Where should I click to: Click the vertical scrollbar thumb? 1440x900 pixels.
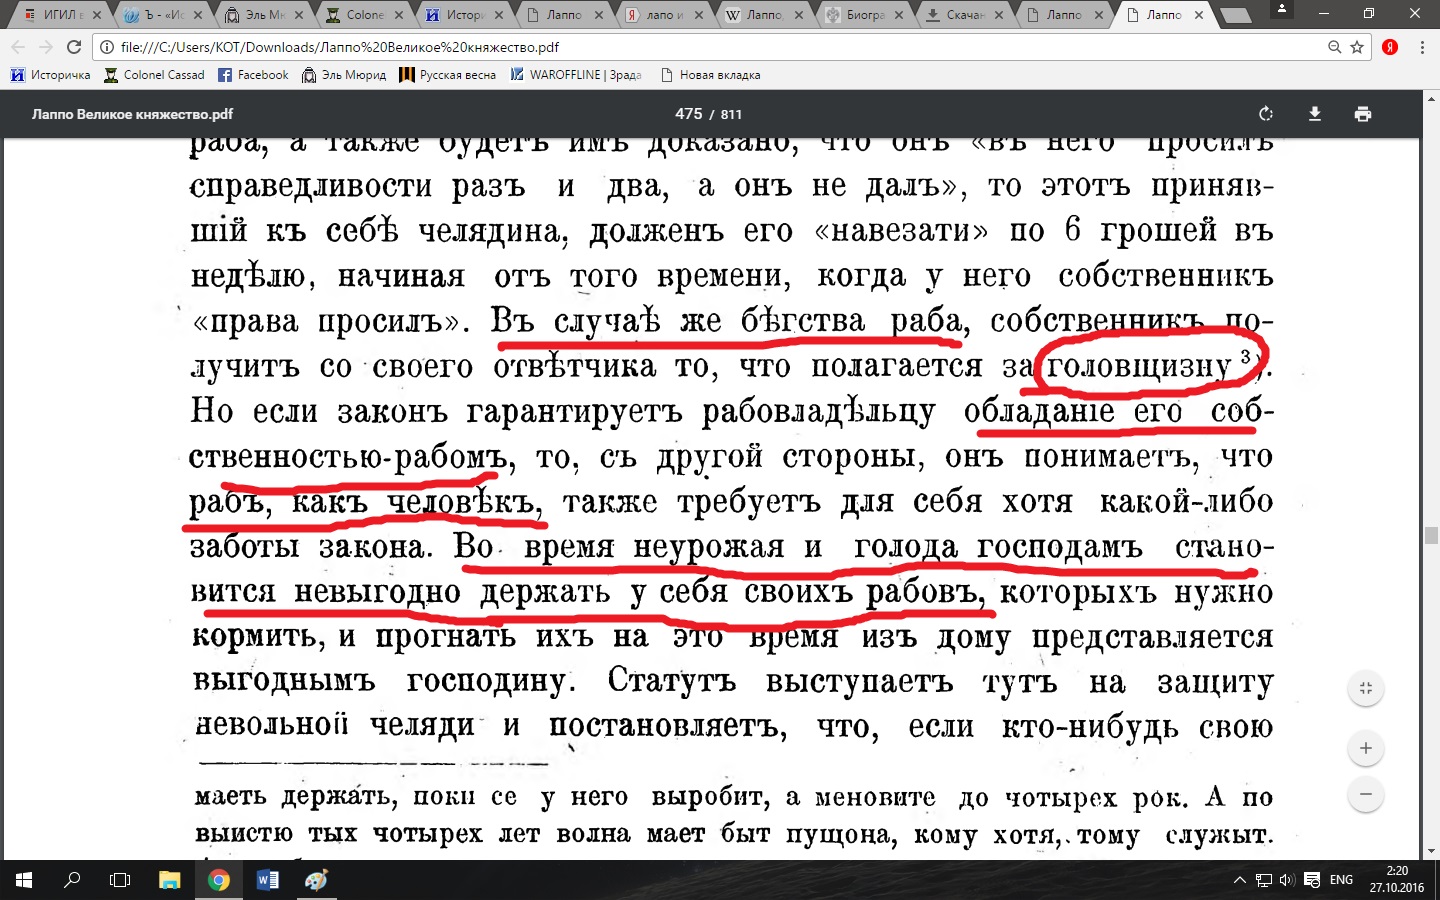coord(1431,535)
